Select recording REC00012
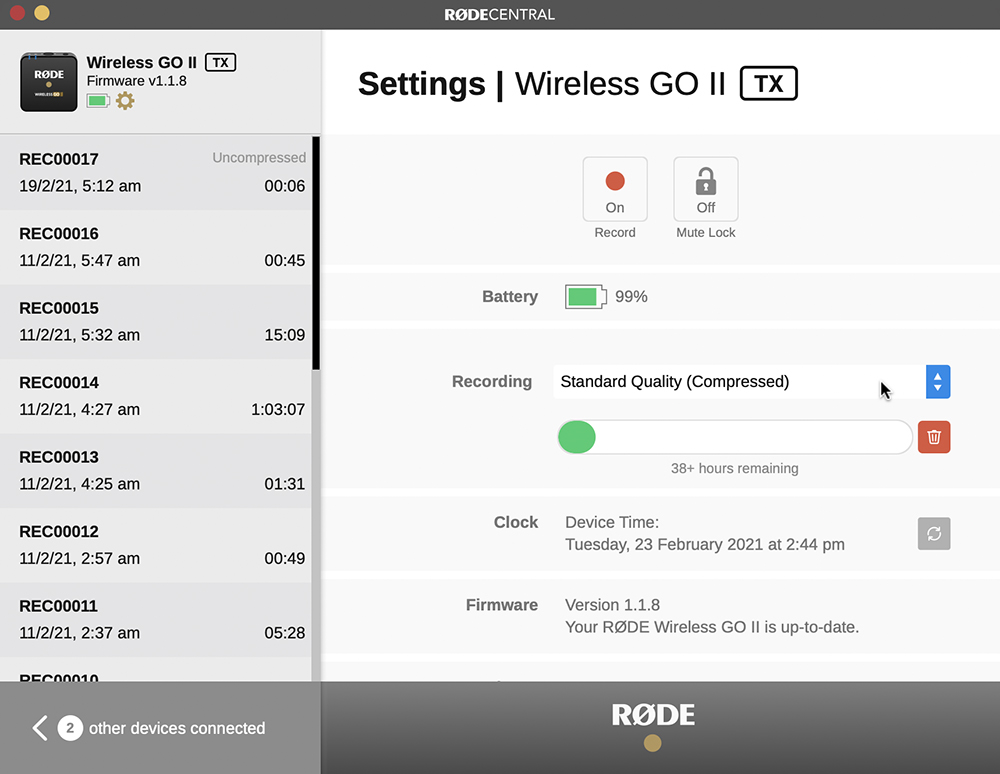The height and width of the screenshot is (774, 1000). (160, 545)
